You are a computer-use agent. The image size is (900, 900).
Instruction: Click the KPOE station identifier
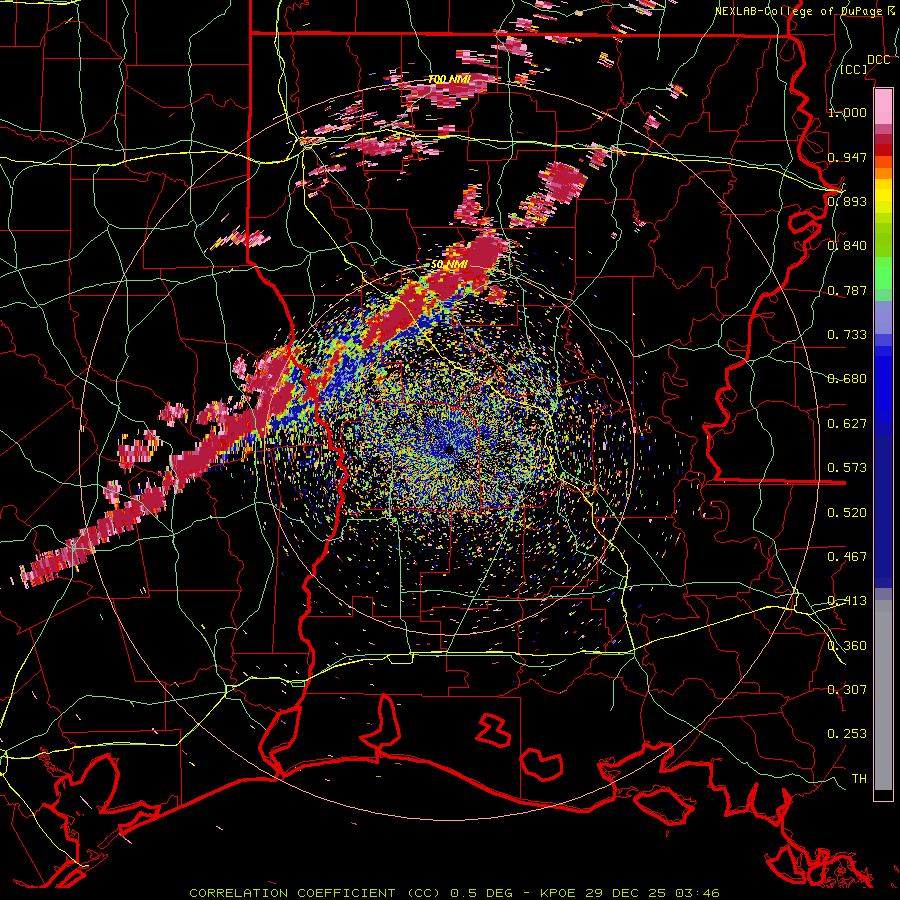click(x=560, y=893)
